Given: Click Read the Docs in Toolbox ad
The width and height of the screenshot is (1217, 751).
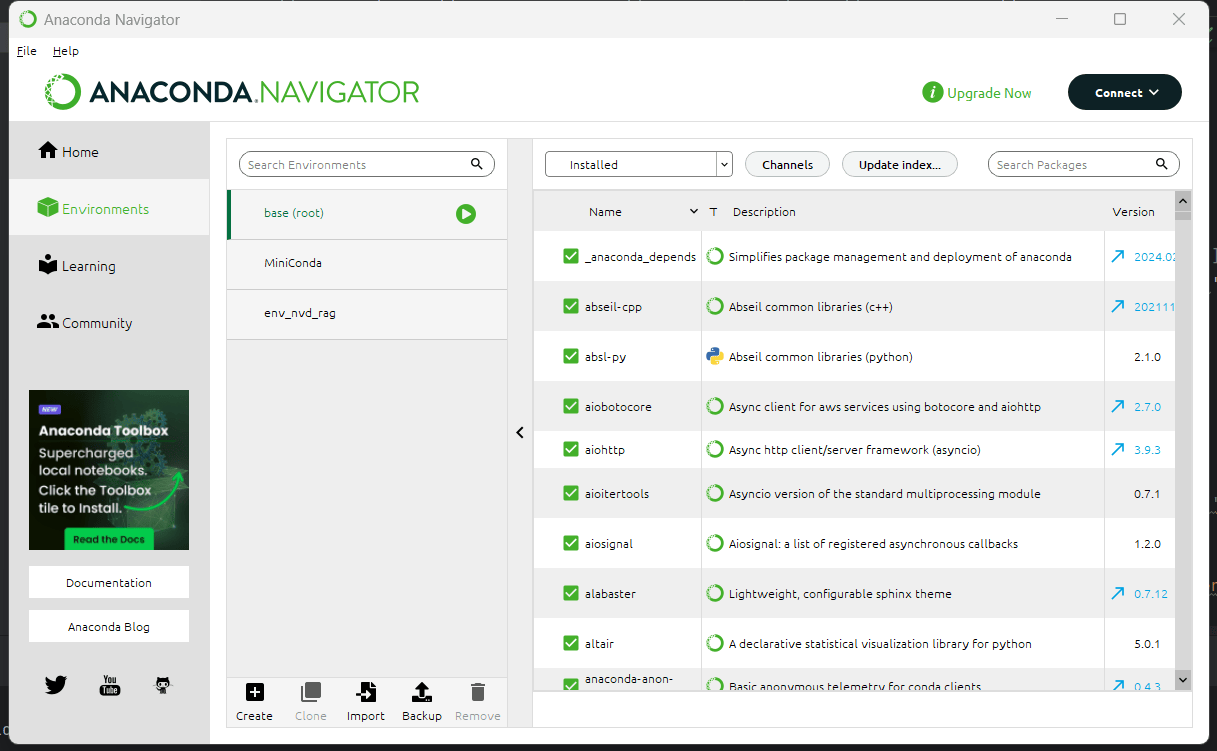Looking at the screenshot, I should point(109,539).
